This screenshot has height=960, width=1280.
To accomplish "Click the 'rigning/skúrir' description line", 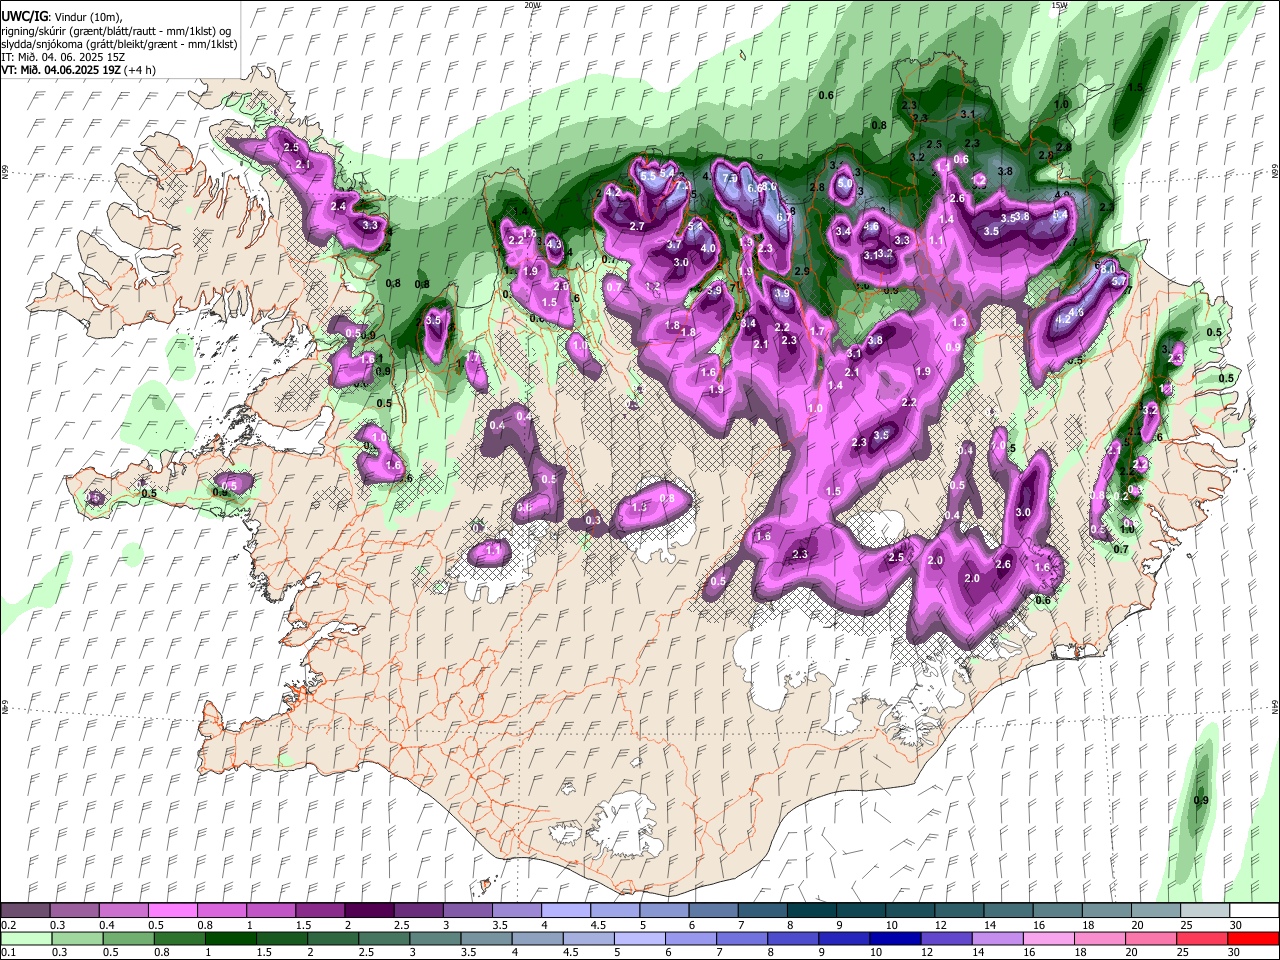I will tap(116, 31).
